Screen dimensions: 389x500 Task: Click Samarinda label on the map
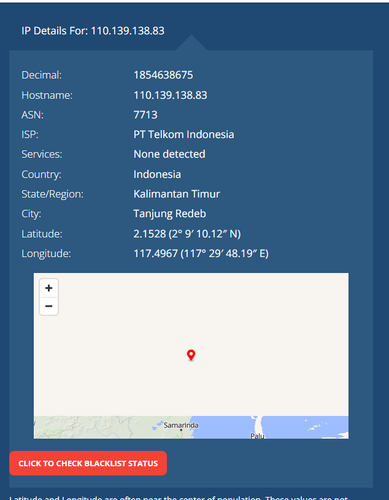pyautogui.click(x=181, y=425)
